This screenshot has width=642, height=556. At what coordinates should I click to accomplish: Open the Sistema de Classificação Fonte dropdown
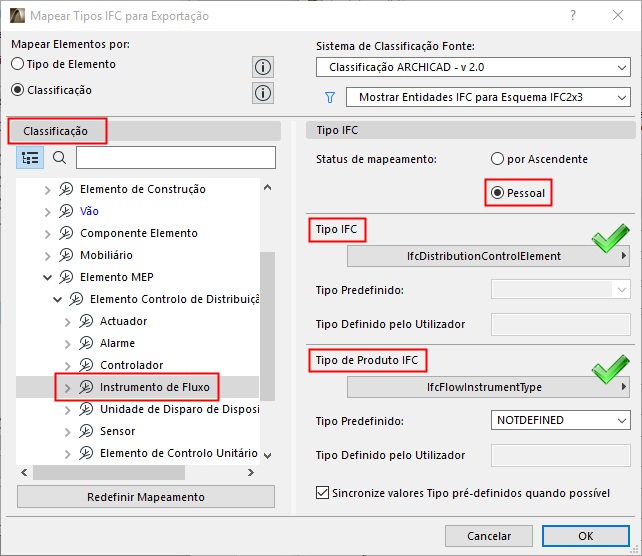coord(473,68)
